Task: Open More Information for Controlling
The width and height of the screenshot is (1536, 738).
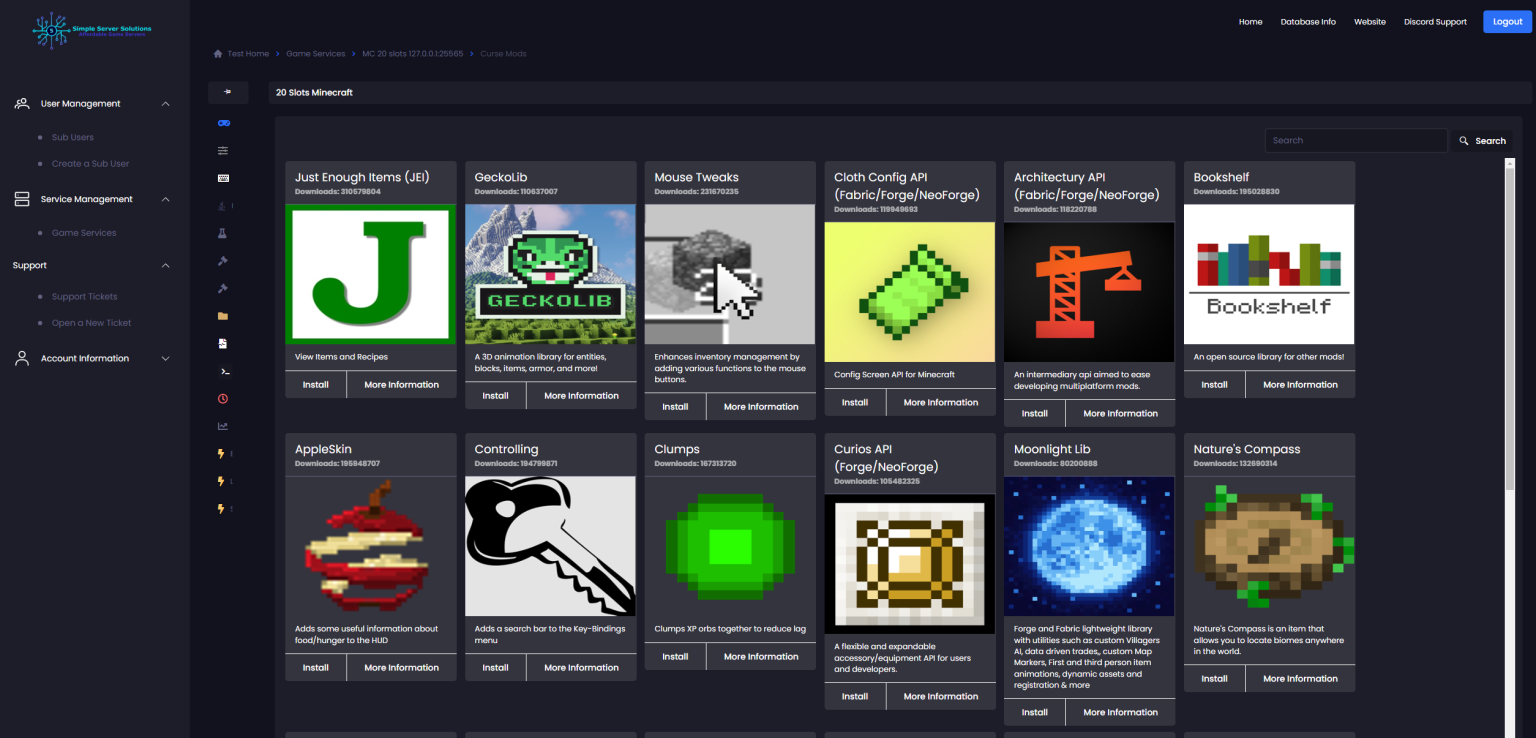Action: click(581, 668)
